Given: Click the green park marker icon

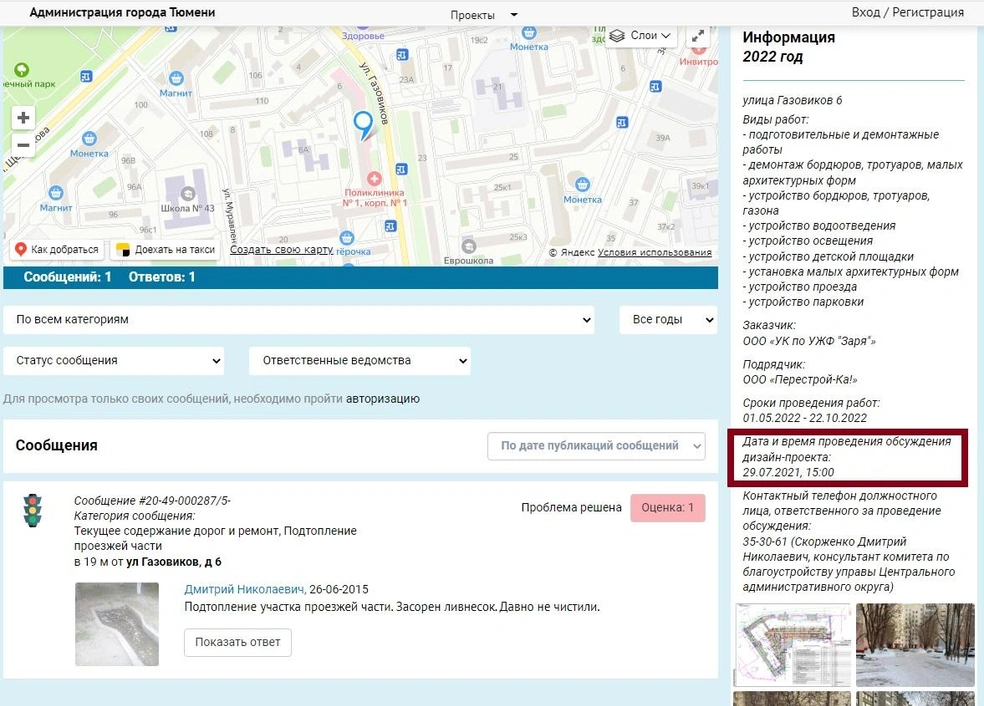Looking at the screenshot, I should [21, 69].
